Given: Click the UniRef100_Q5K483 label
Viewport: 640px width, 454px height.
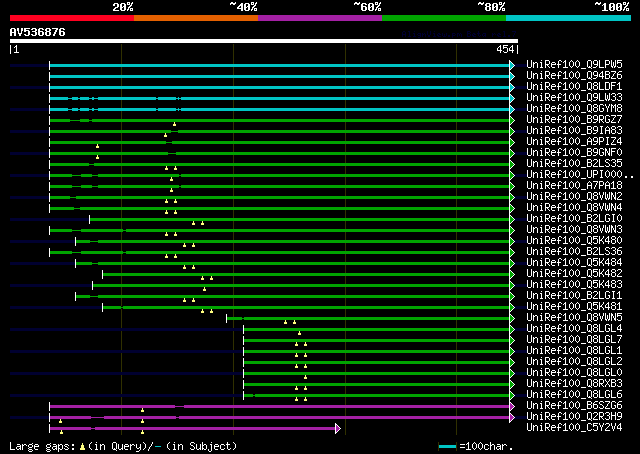Looking at the screenshot, I should tap(574, 285).
